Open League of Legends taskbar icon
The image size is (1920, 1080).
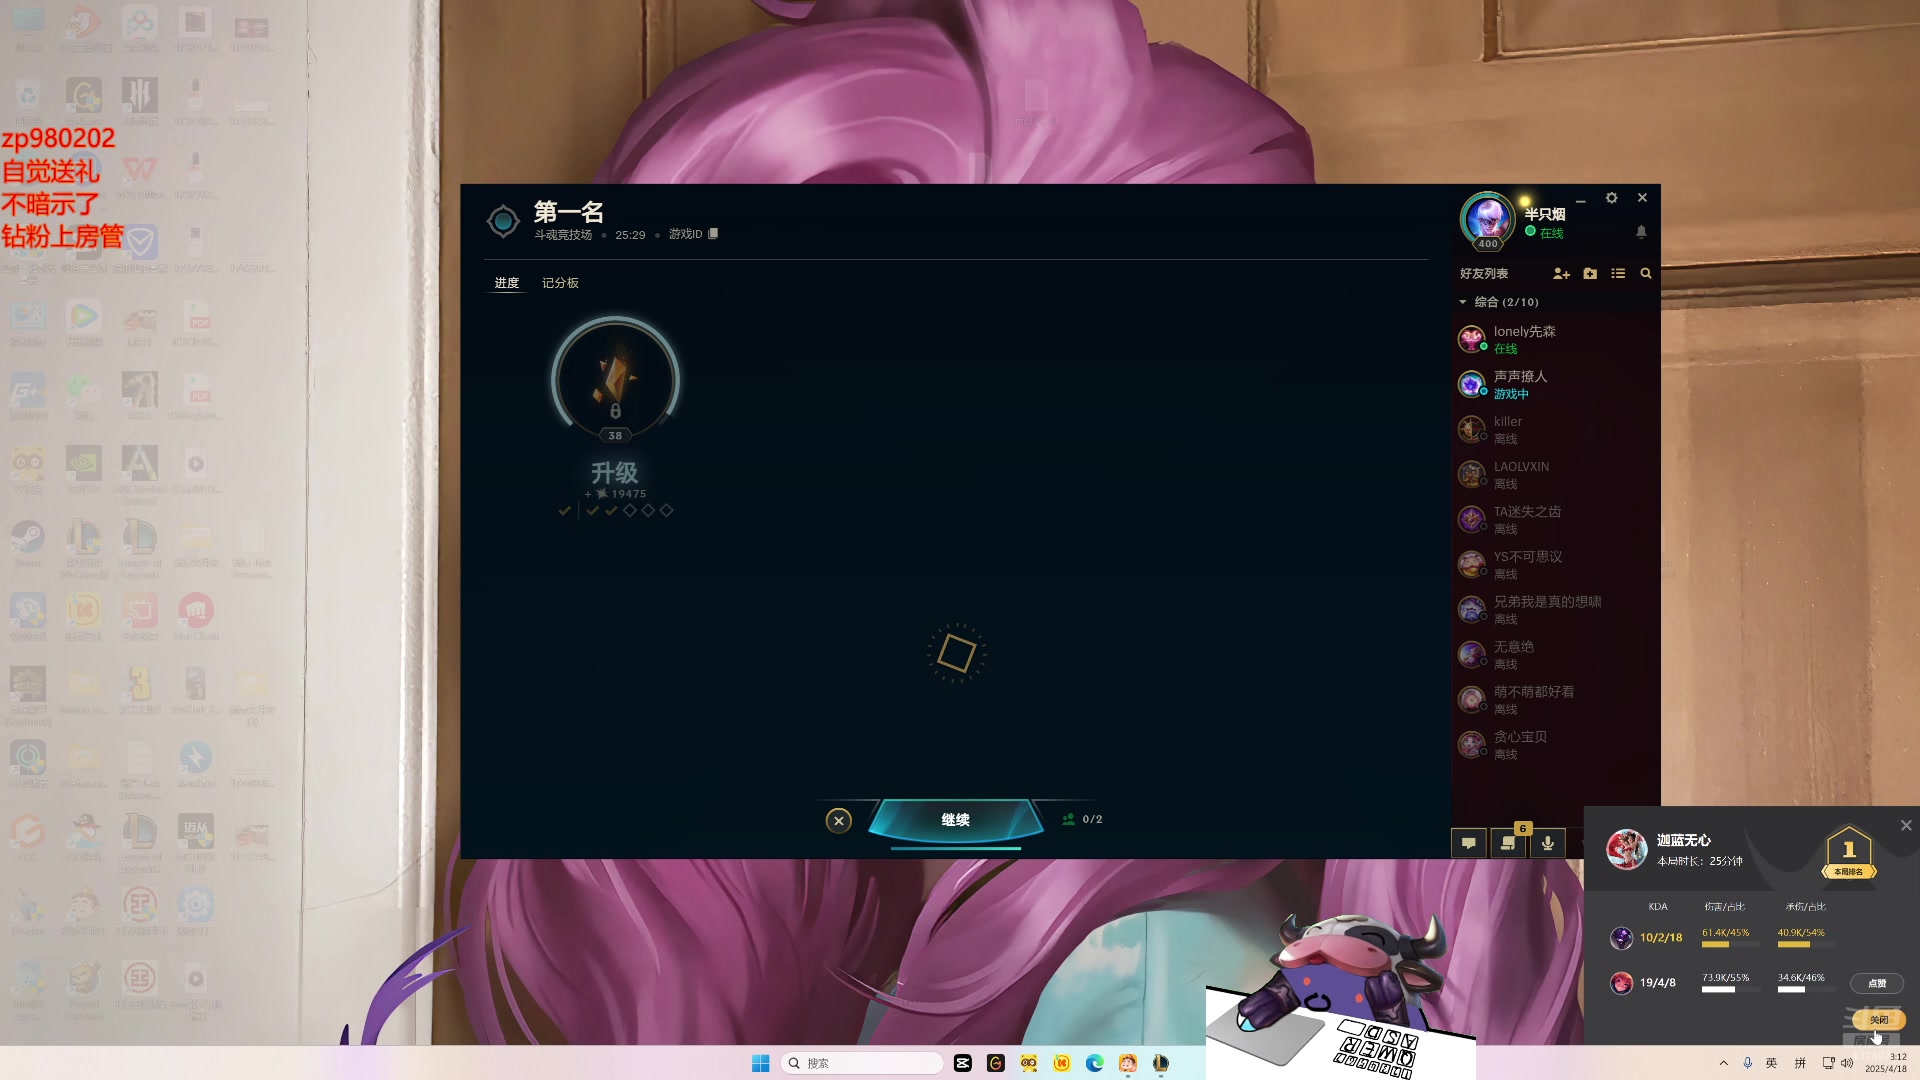click(x=1161, y=1063)
